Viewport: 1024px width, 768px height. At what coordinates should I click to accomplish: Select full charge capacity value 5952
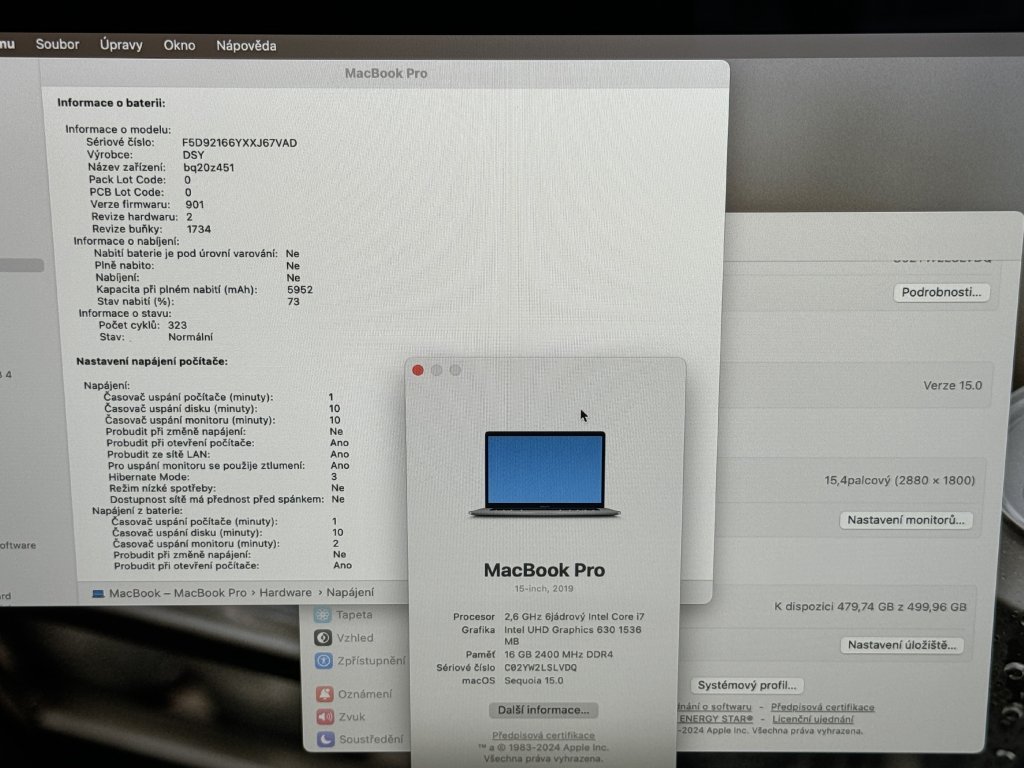click(x=300, y=289)
